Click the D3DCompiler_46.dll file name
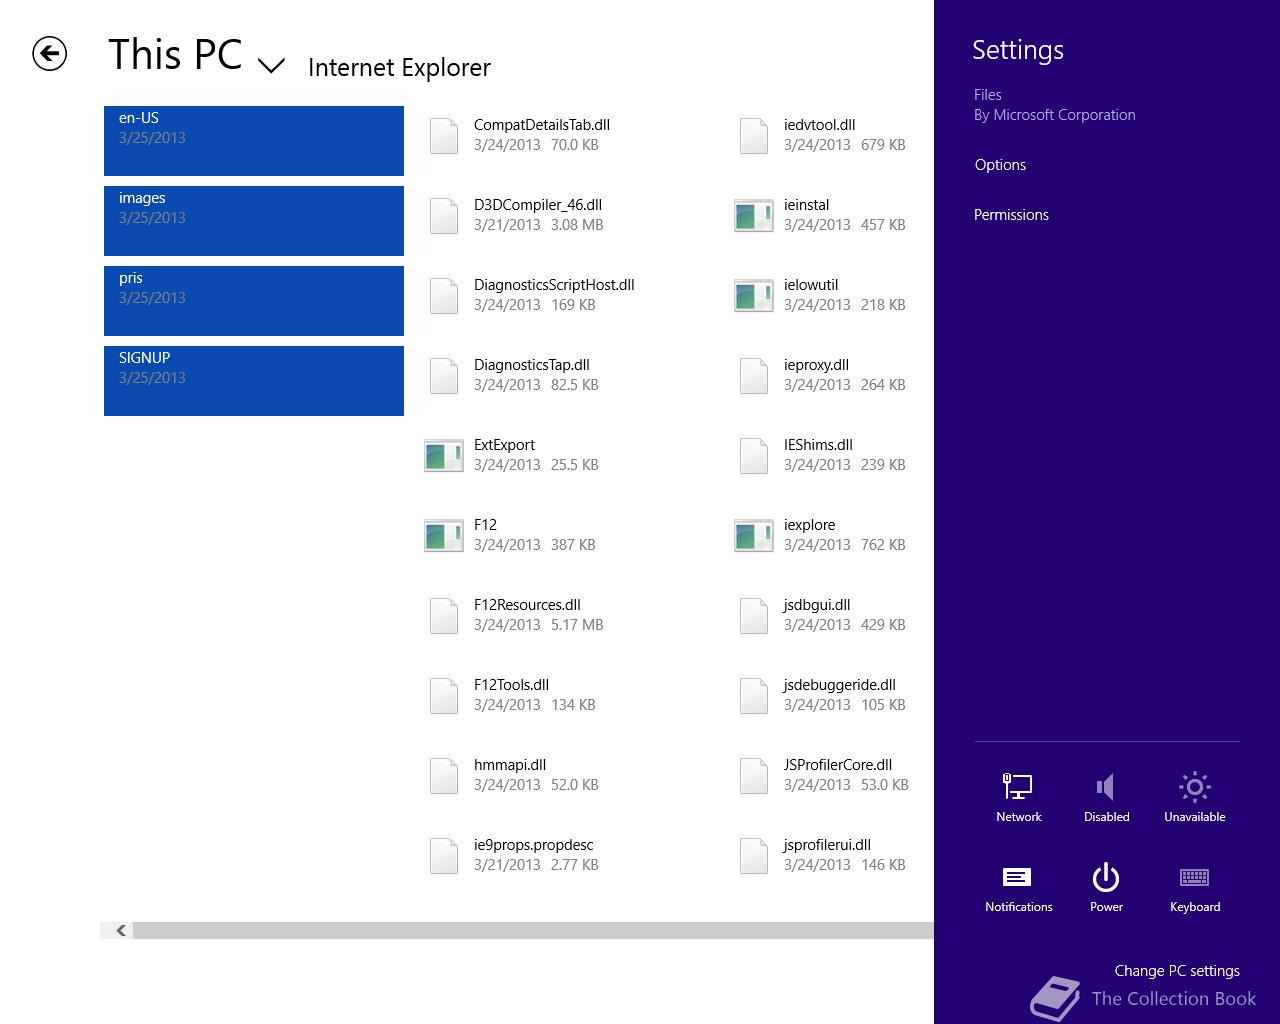 (538, 205)
